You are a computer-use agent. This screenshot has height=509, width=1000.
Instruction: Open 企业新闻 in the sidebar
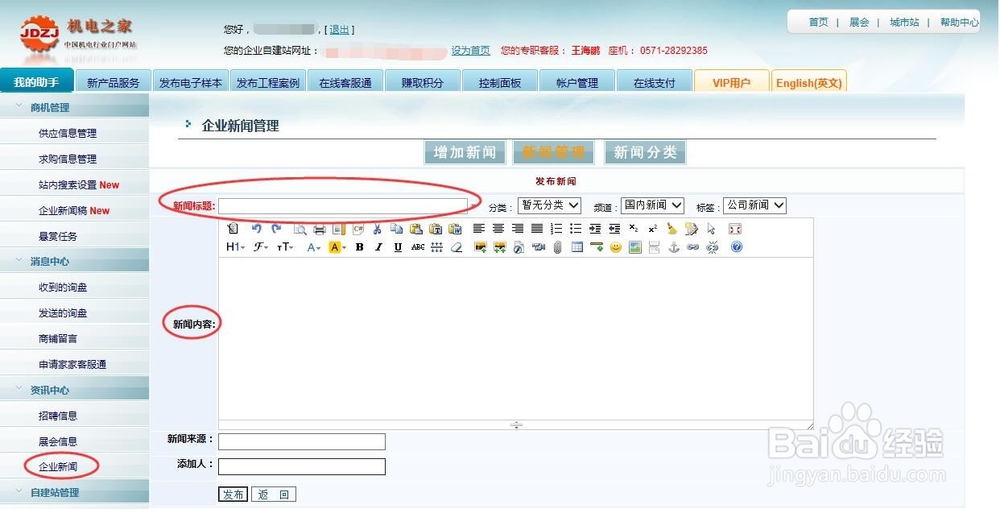tap(58, 467)
